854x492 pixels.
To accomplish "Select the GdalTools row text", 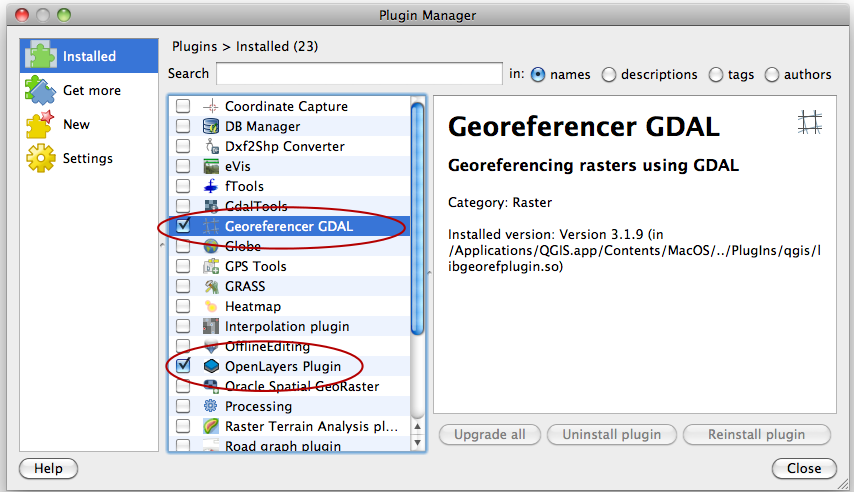I will [256, 206].
